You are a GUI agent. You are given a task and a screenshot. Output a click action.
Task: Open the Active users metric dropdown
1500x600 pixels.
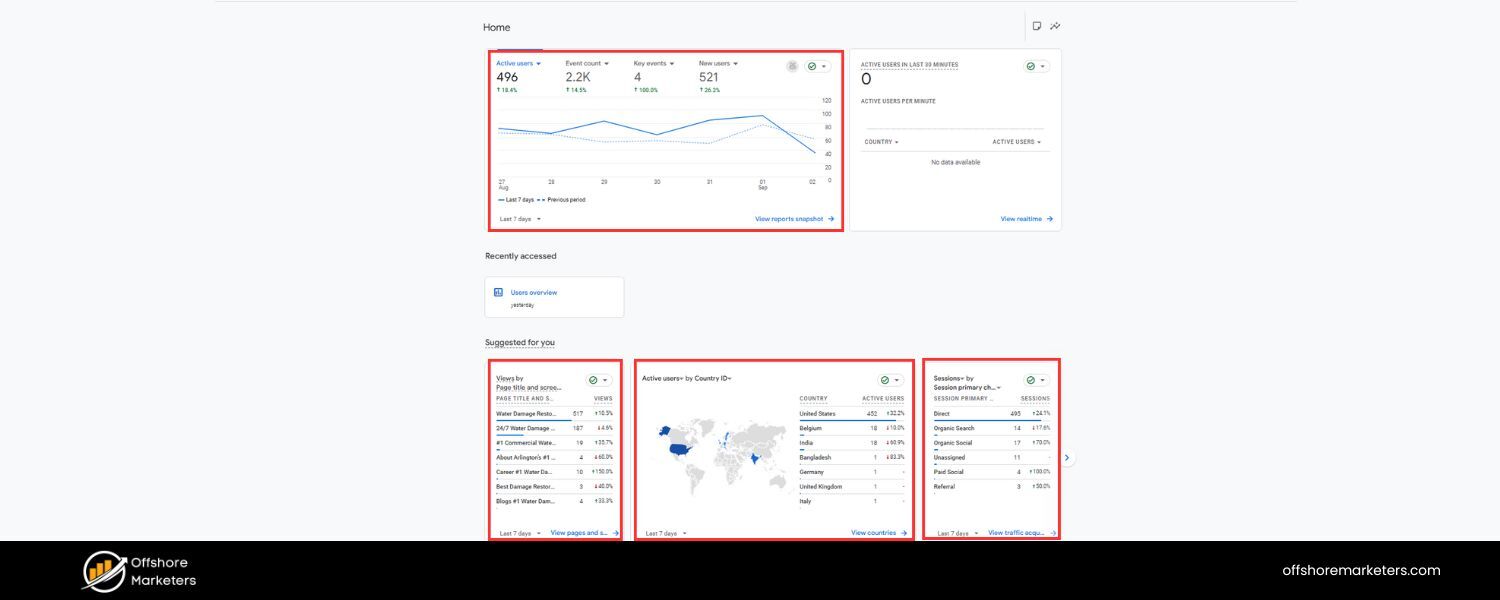click(x=537, y=64)
